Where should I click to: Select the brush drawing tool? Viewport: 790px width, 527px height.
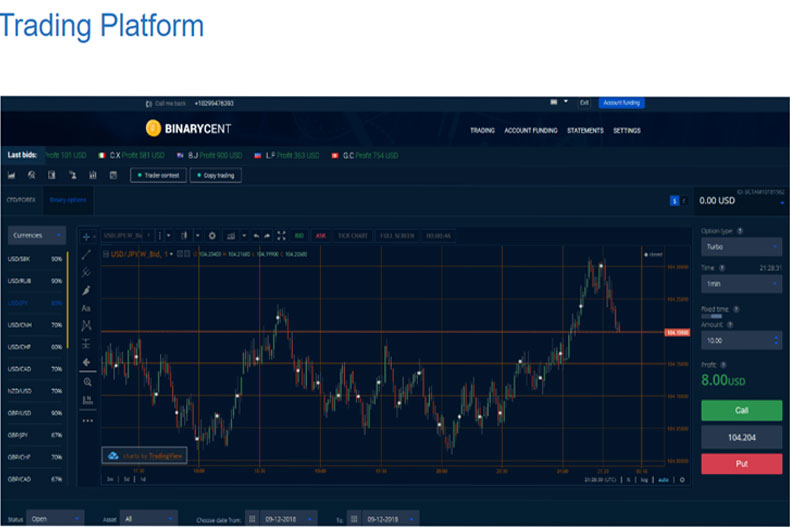pos(86,290)
